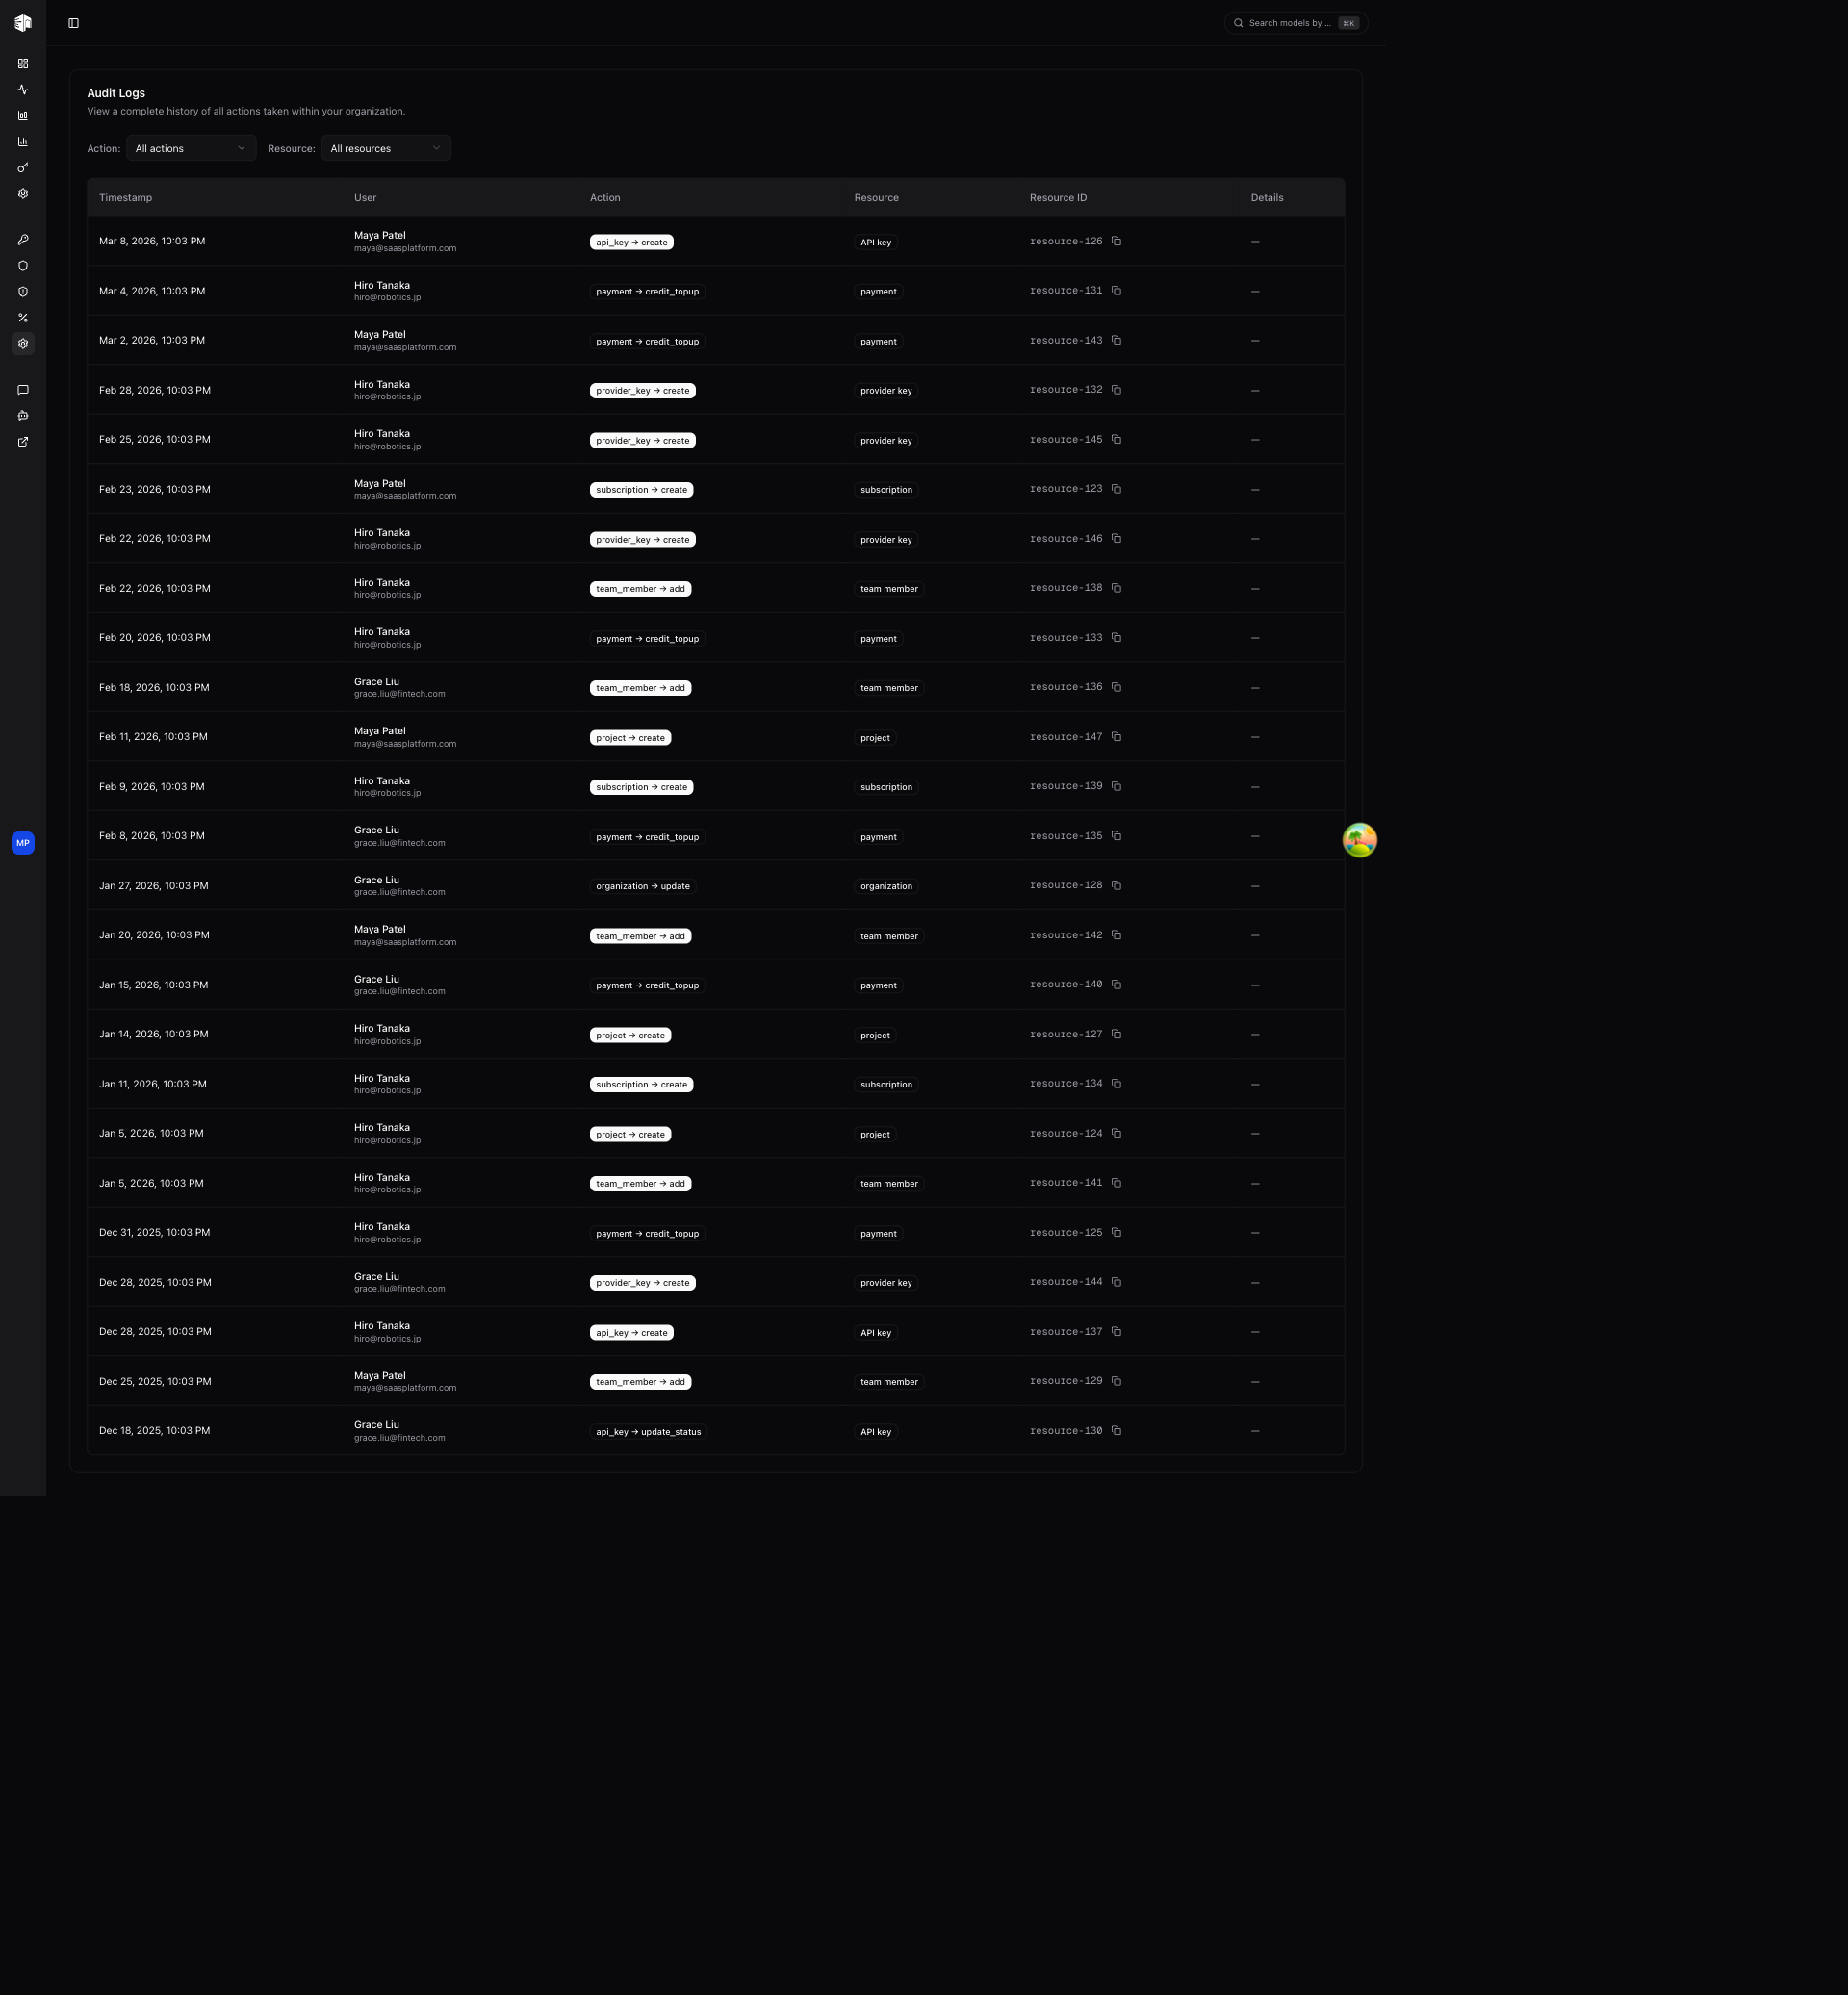The image size is (1848, 1995).
Task: Click the organization → update action badge
Action: pyautogui.click(x=642, y=886)
